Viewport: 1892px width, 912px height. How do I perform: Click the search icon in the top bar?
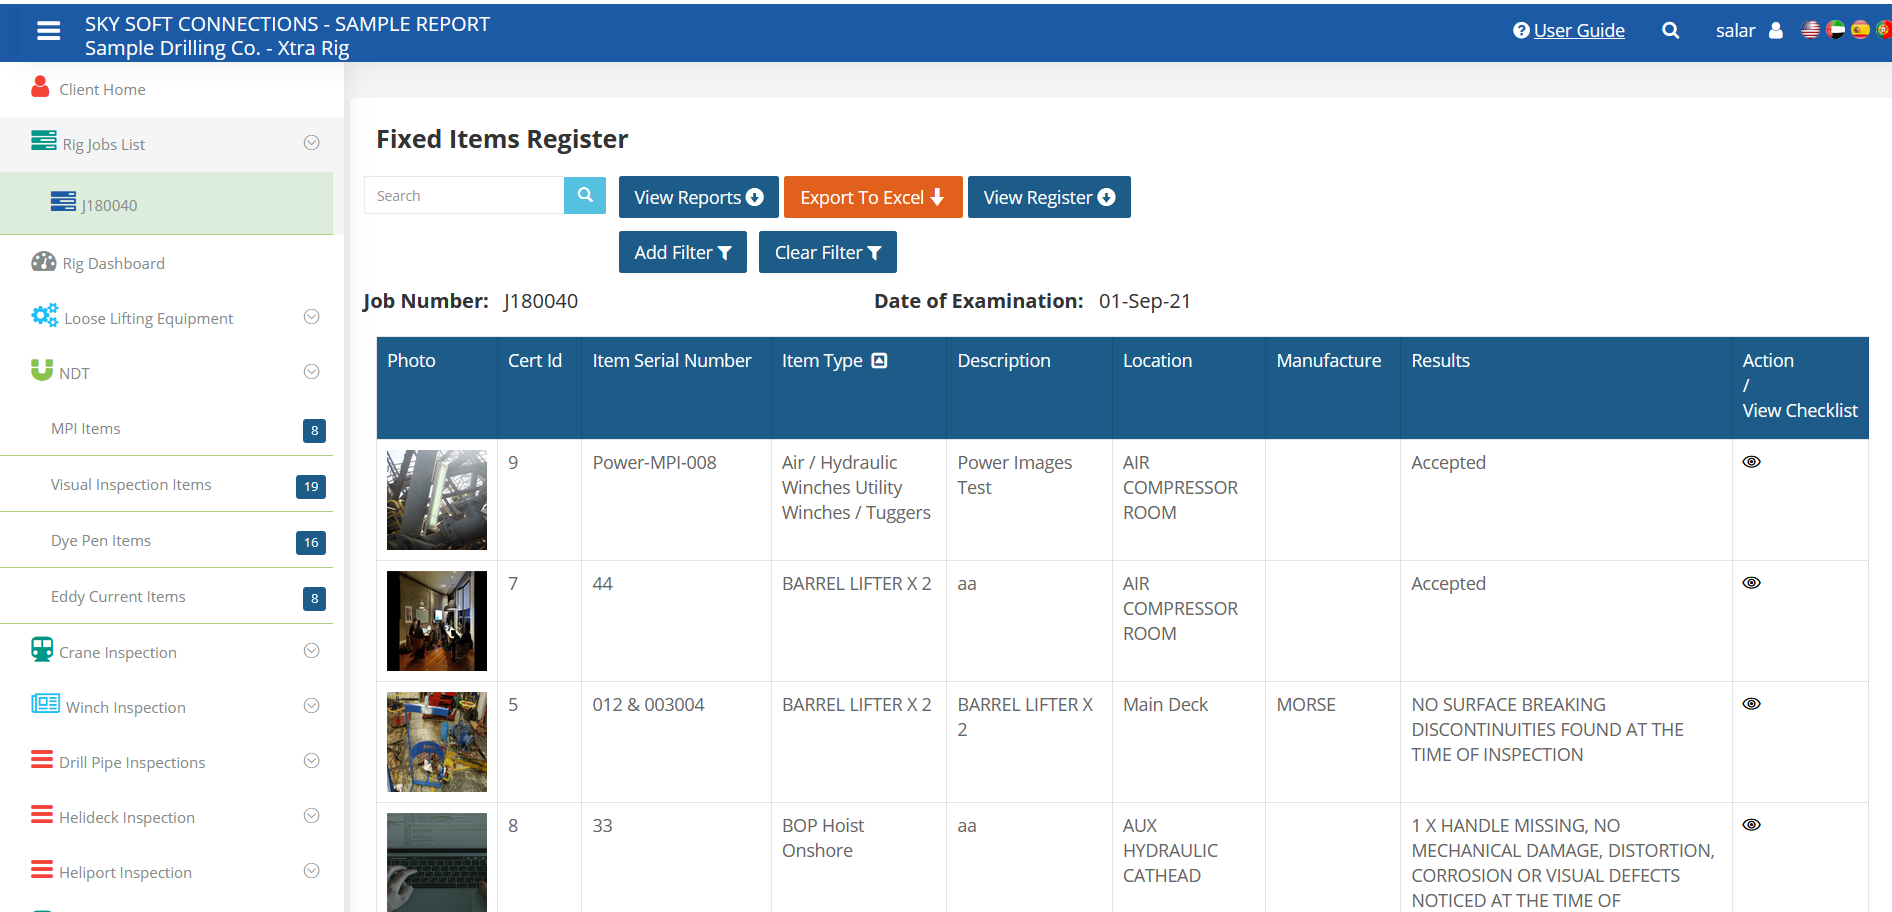pyautogui.click(x=1670, y=30)
